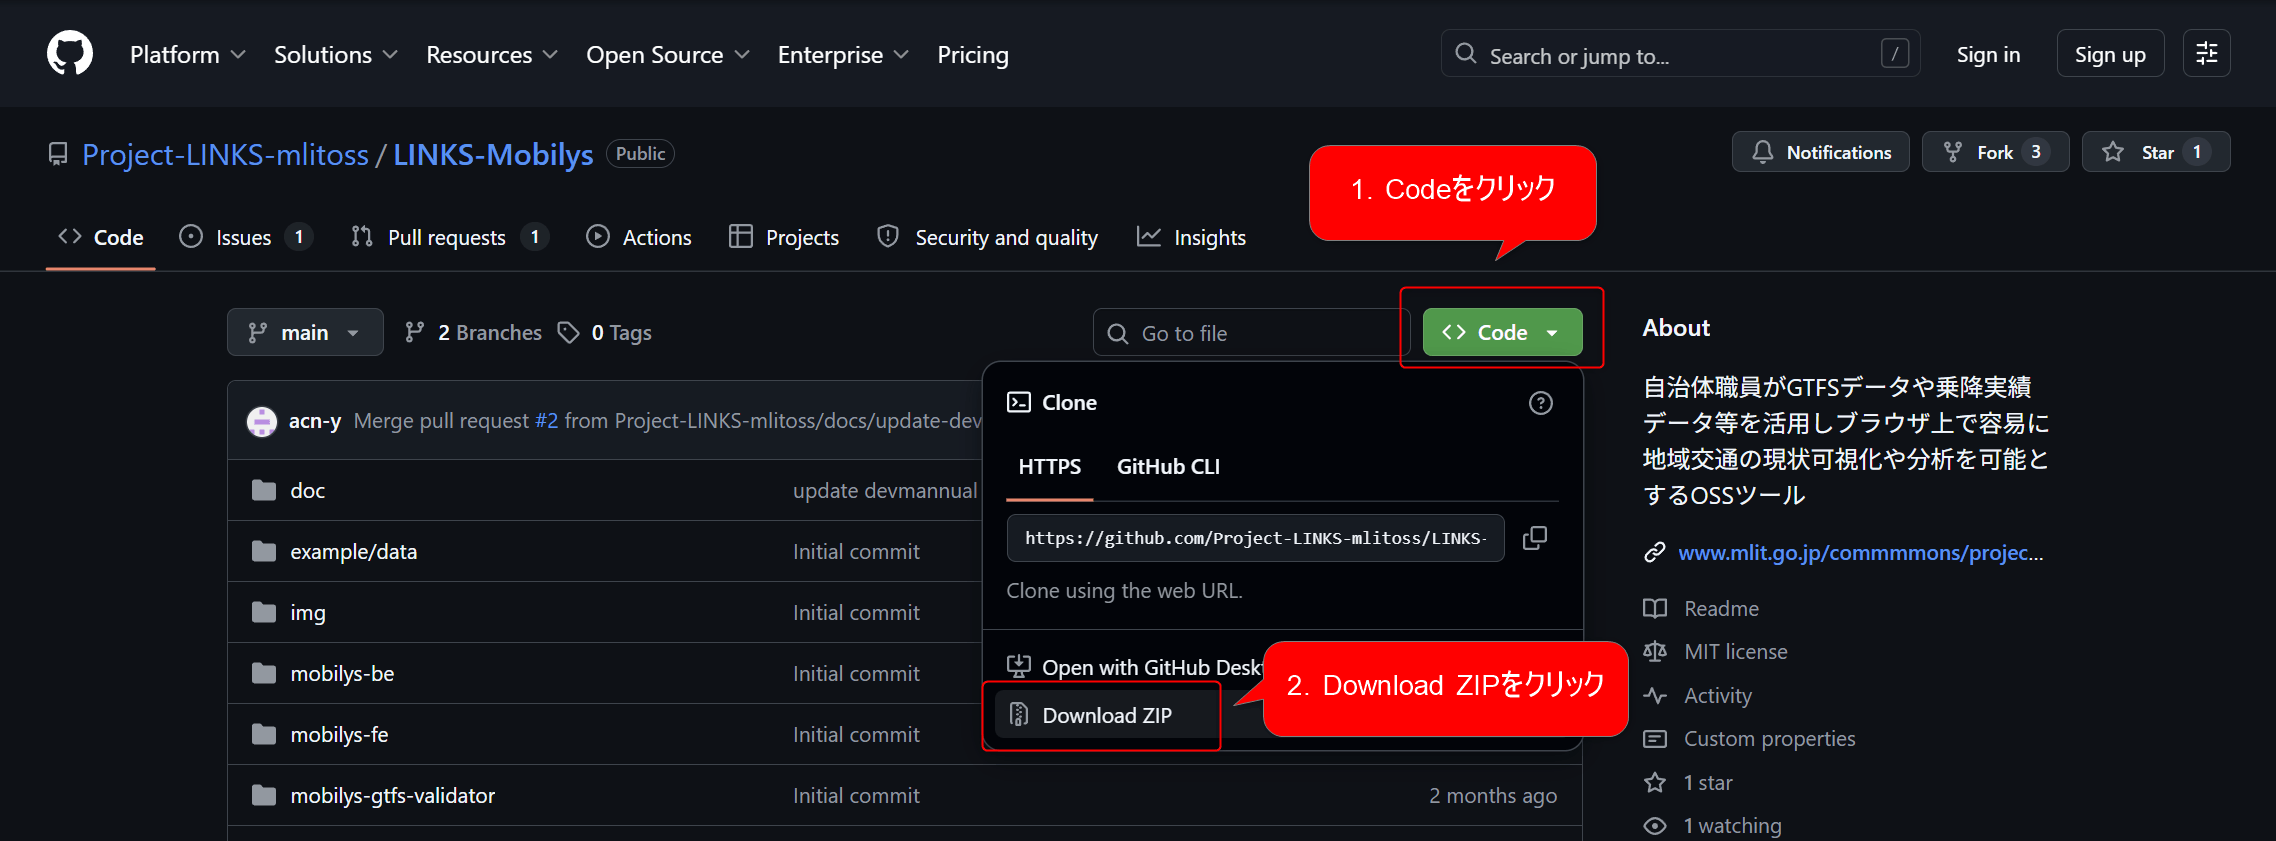Open acn-y author link
This screenshot has width=2276, height=841.
tap(315, 421)
